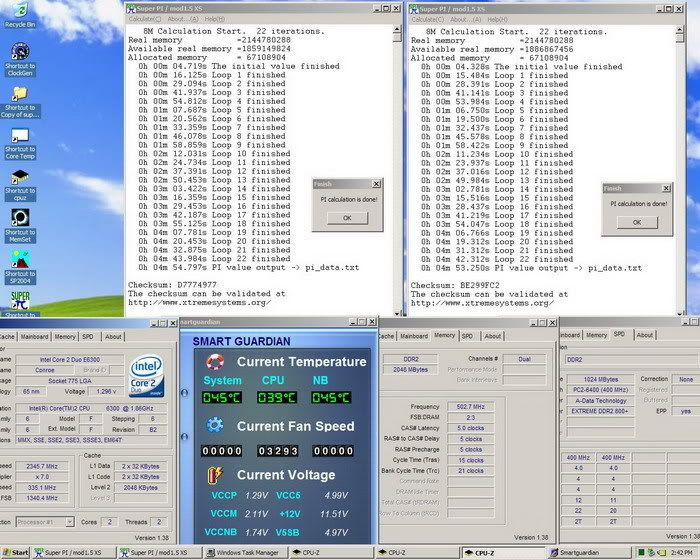Click the scroll-up arrow in the BE299FC2 Super PI window

point(679,30)
